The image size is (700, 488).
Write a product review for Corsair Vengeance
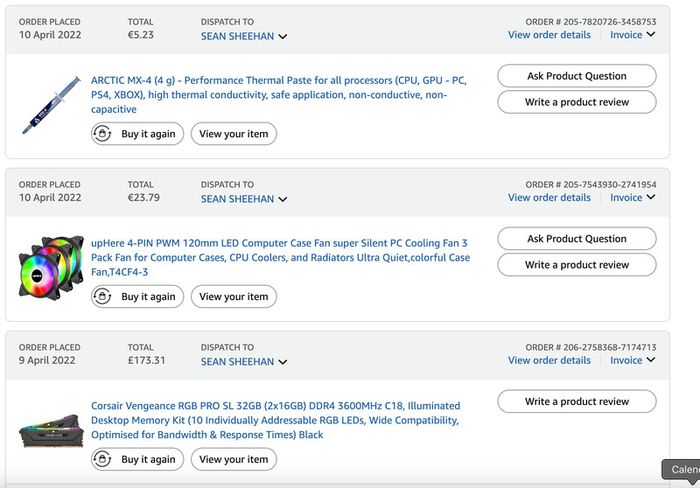coord(577,401)
